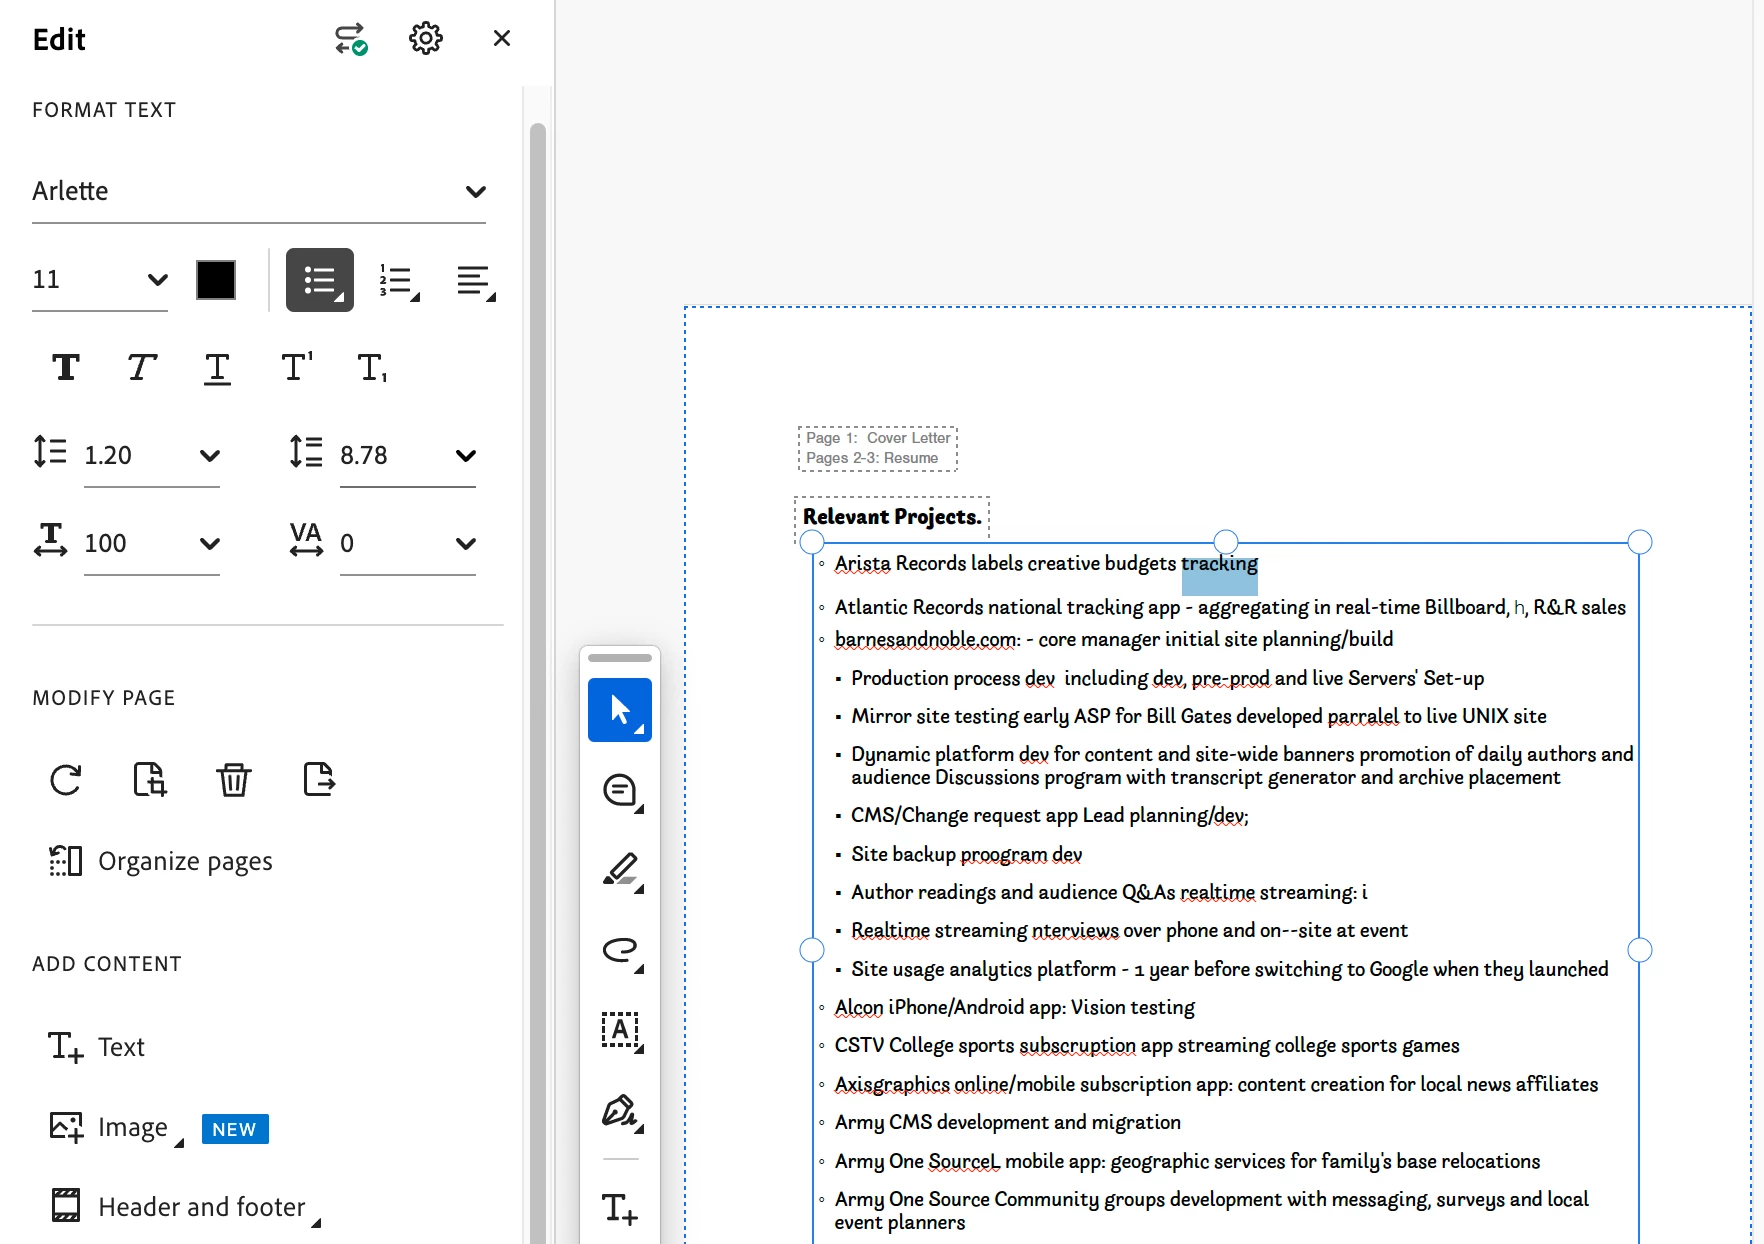The height and width of the screenshot is (1244, 1764).
Task: Delete the page with the trash icon
Action: point(234,780)
